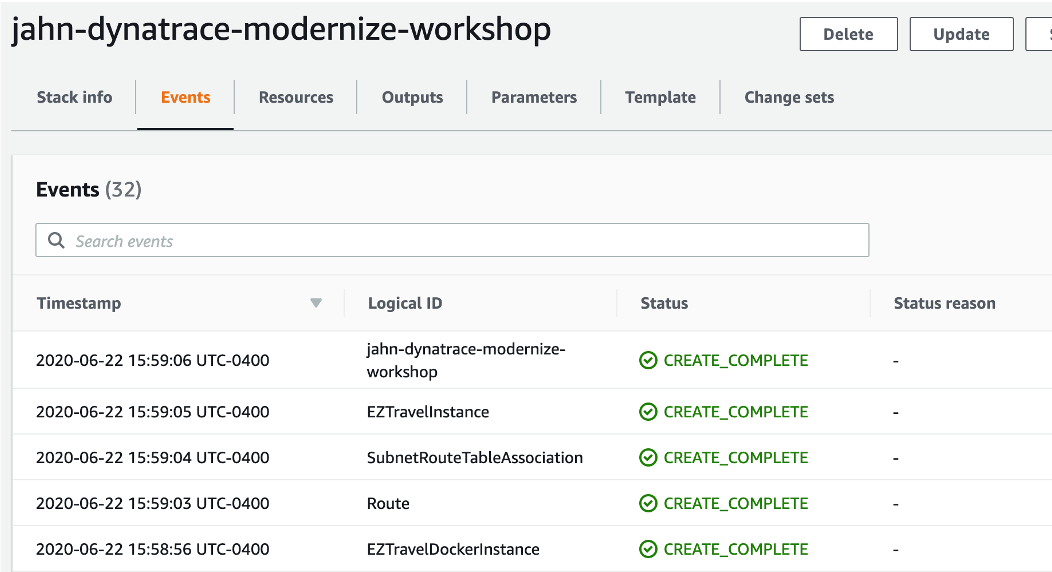This screenshot has height=572, width=1052.
Task: Click the SubnetRouteTableAssociation logical ID
Action: pyautogui.click(x=475, y=457)
